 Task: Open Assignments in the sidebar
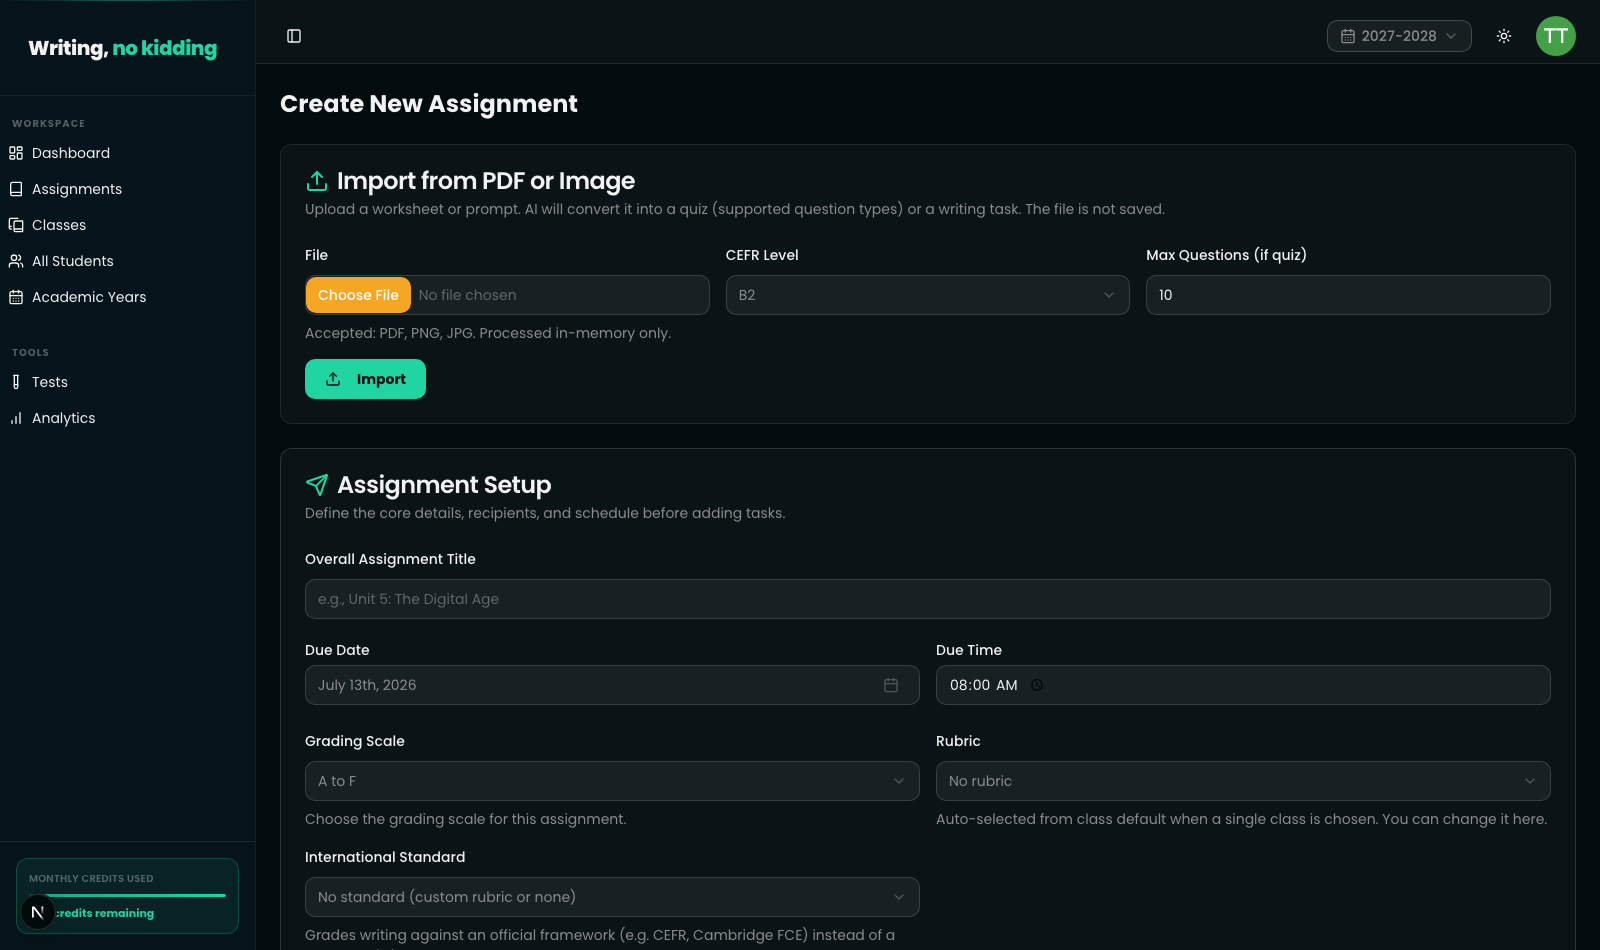tap(77, 189)
